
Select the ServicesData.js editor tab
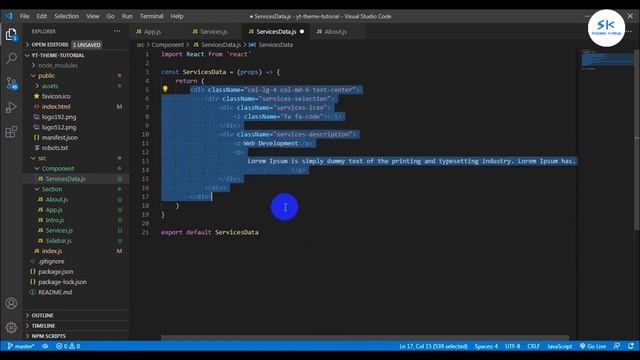[x=276, y=31]
